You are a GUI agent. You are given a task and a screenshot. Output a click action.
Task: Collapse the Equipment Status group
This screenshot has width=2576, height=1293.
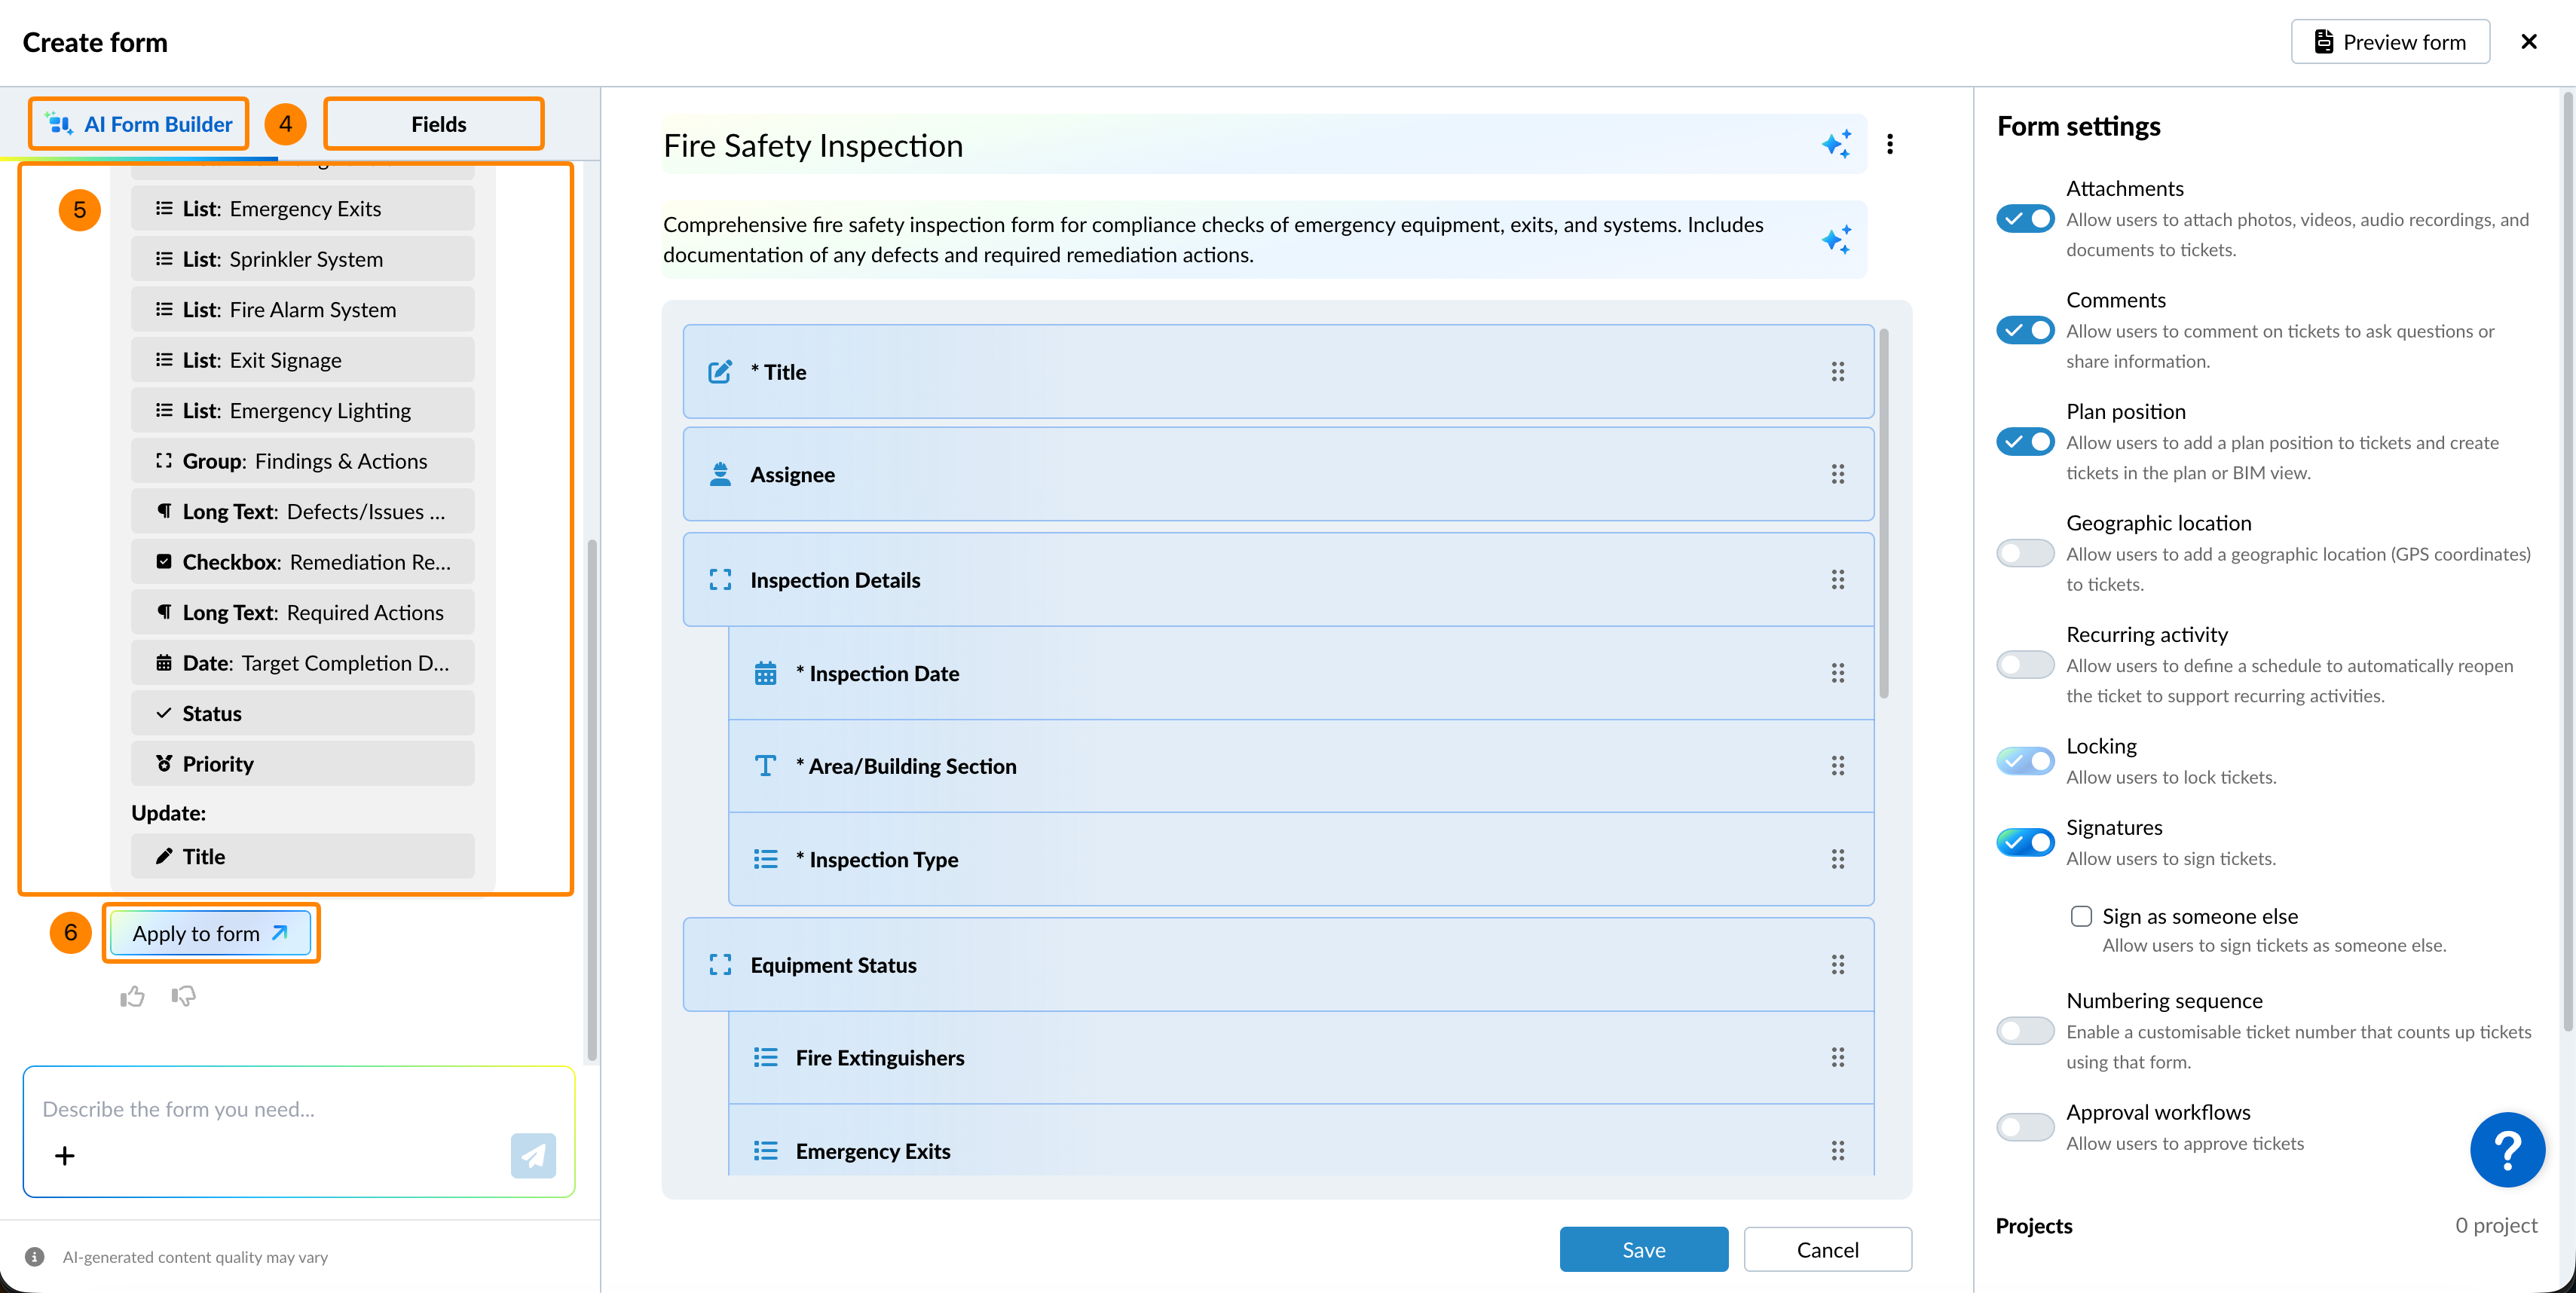(720, 965)
